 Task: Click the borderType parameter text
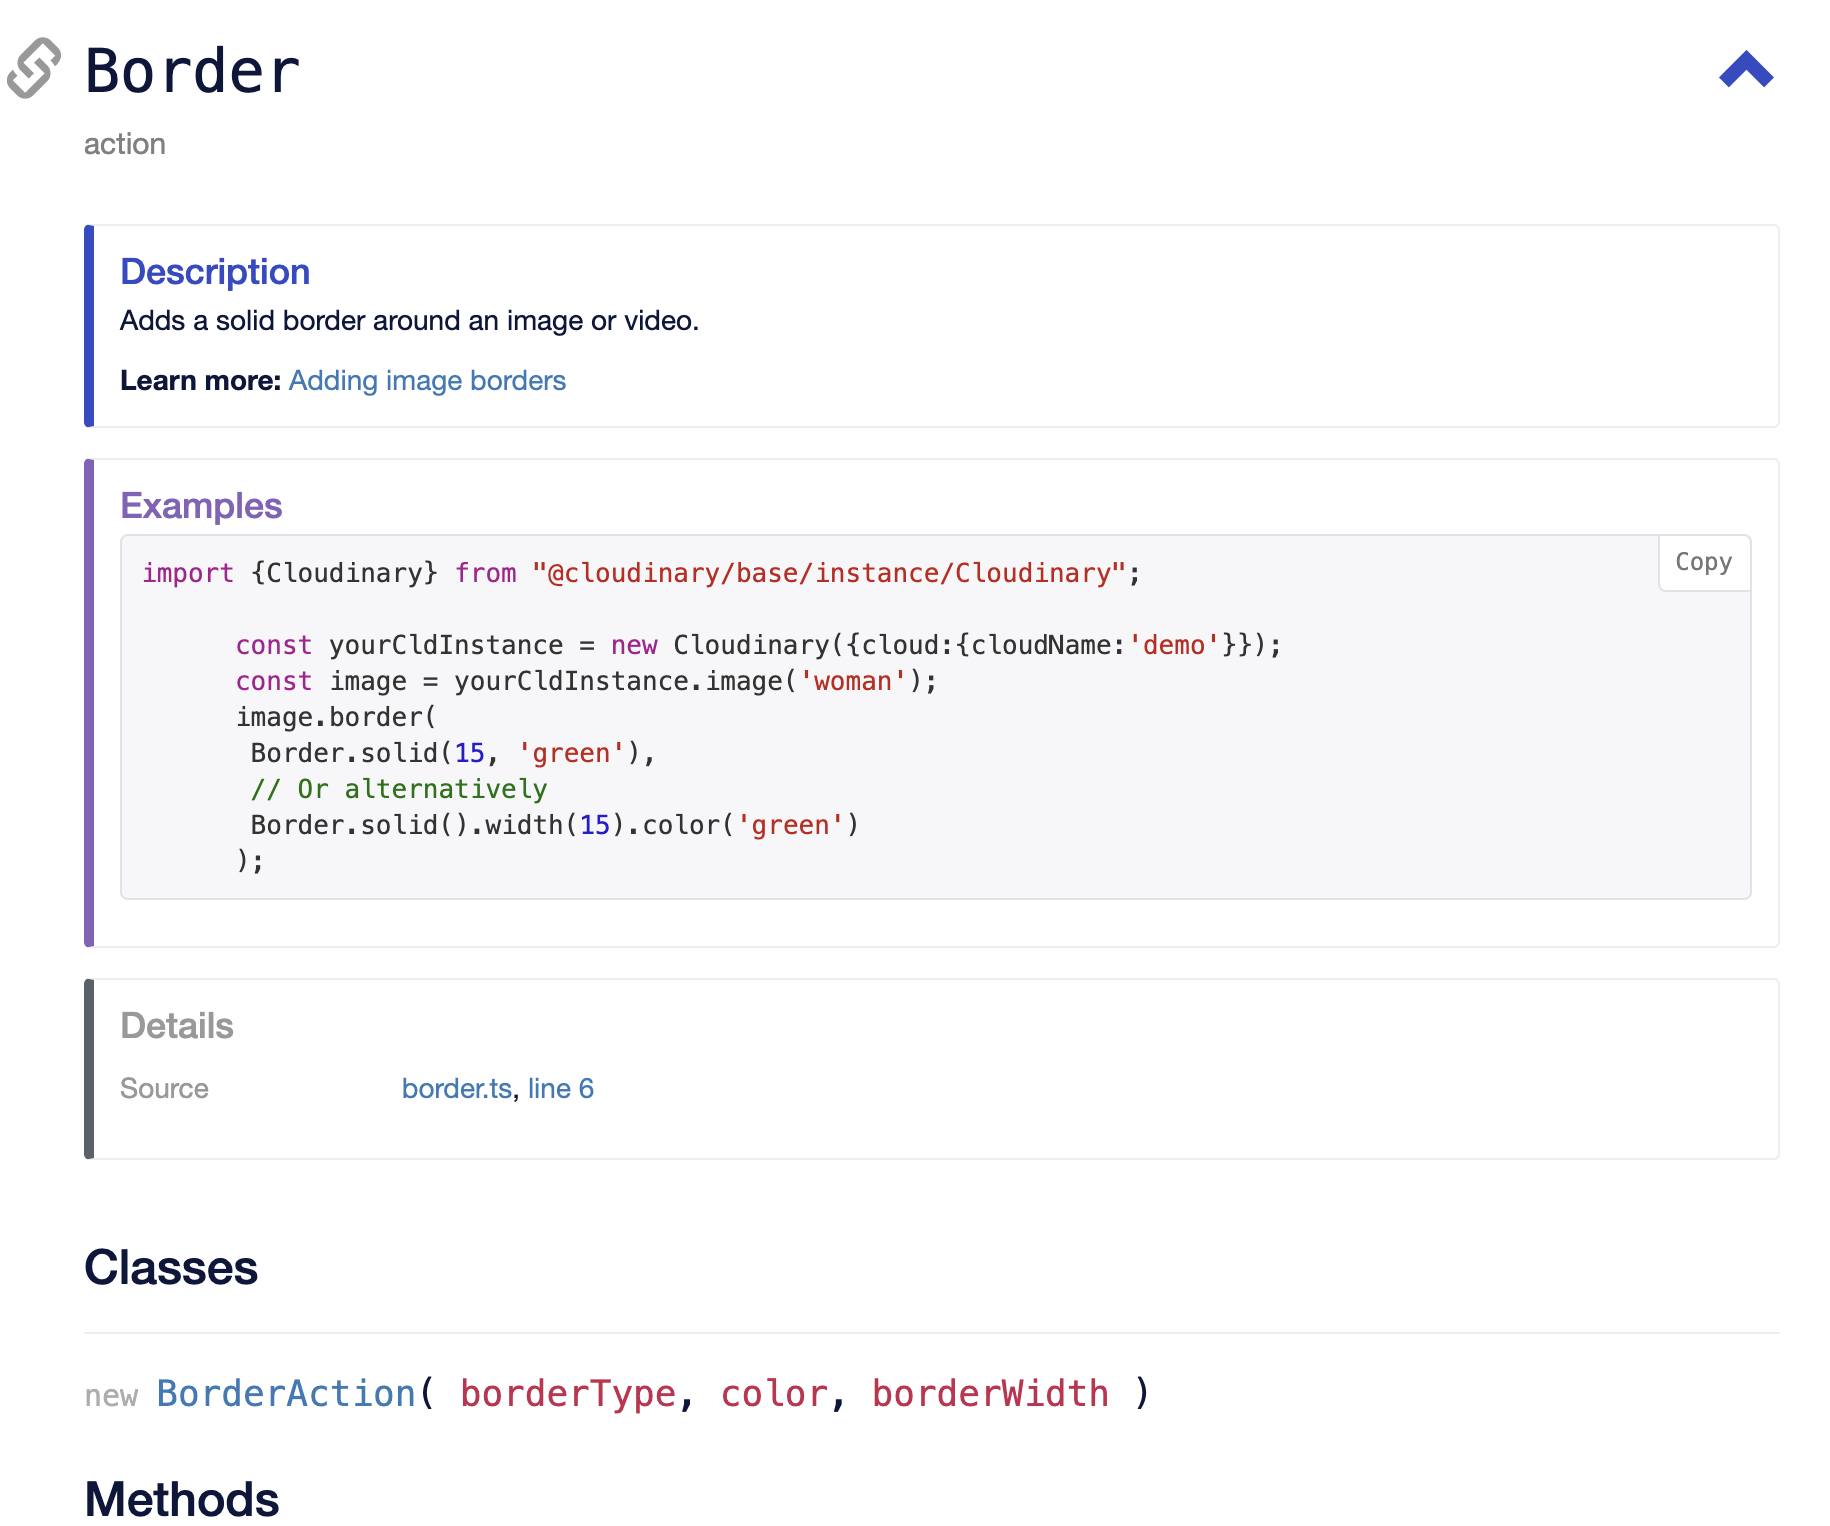click(568, 1393)
